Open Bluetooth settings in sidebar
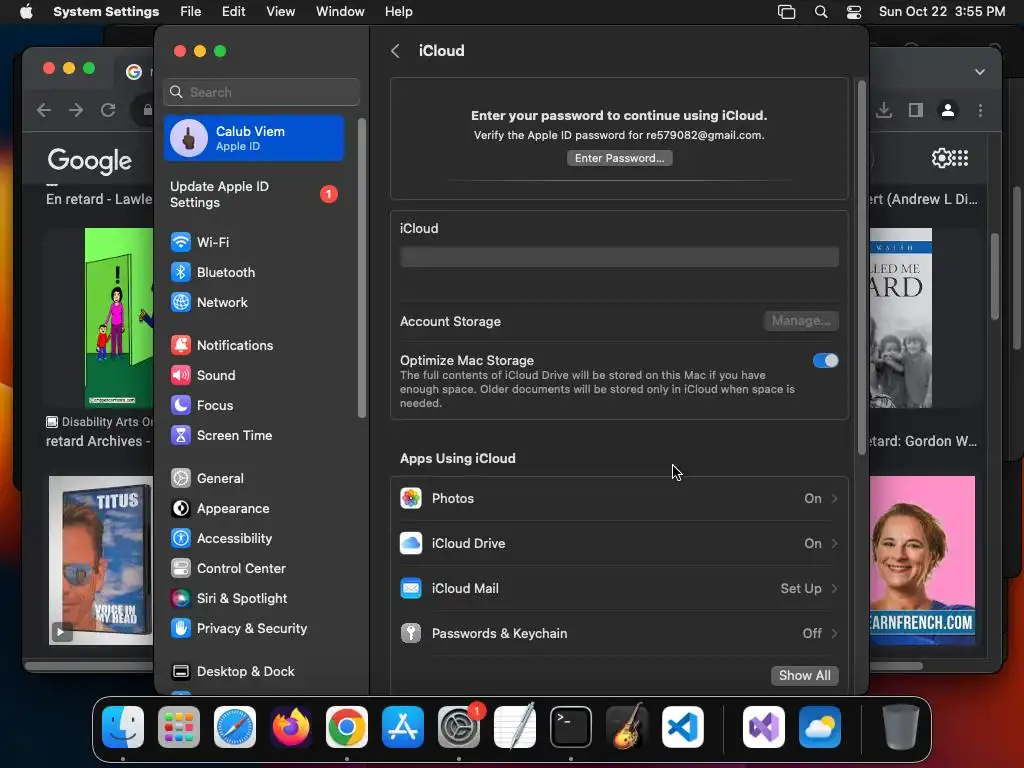 (253, 272)
